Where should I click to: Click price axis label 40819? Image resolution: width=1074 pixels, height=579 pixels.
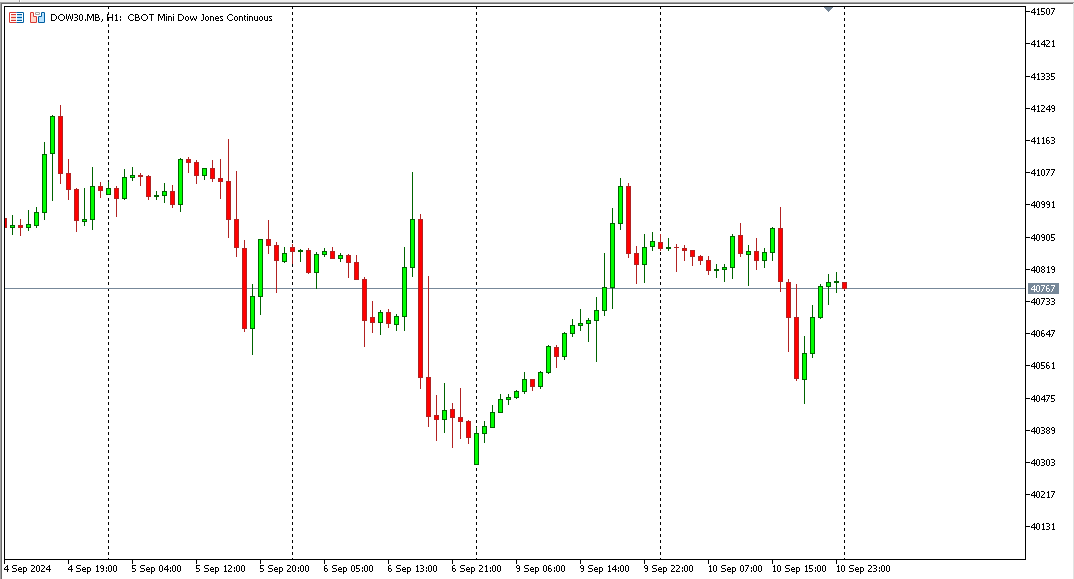tap(1043, 269)
